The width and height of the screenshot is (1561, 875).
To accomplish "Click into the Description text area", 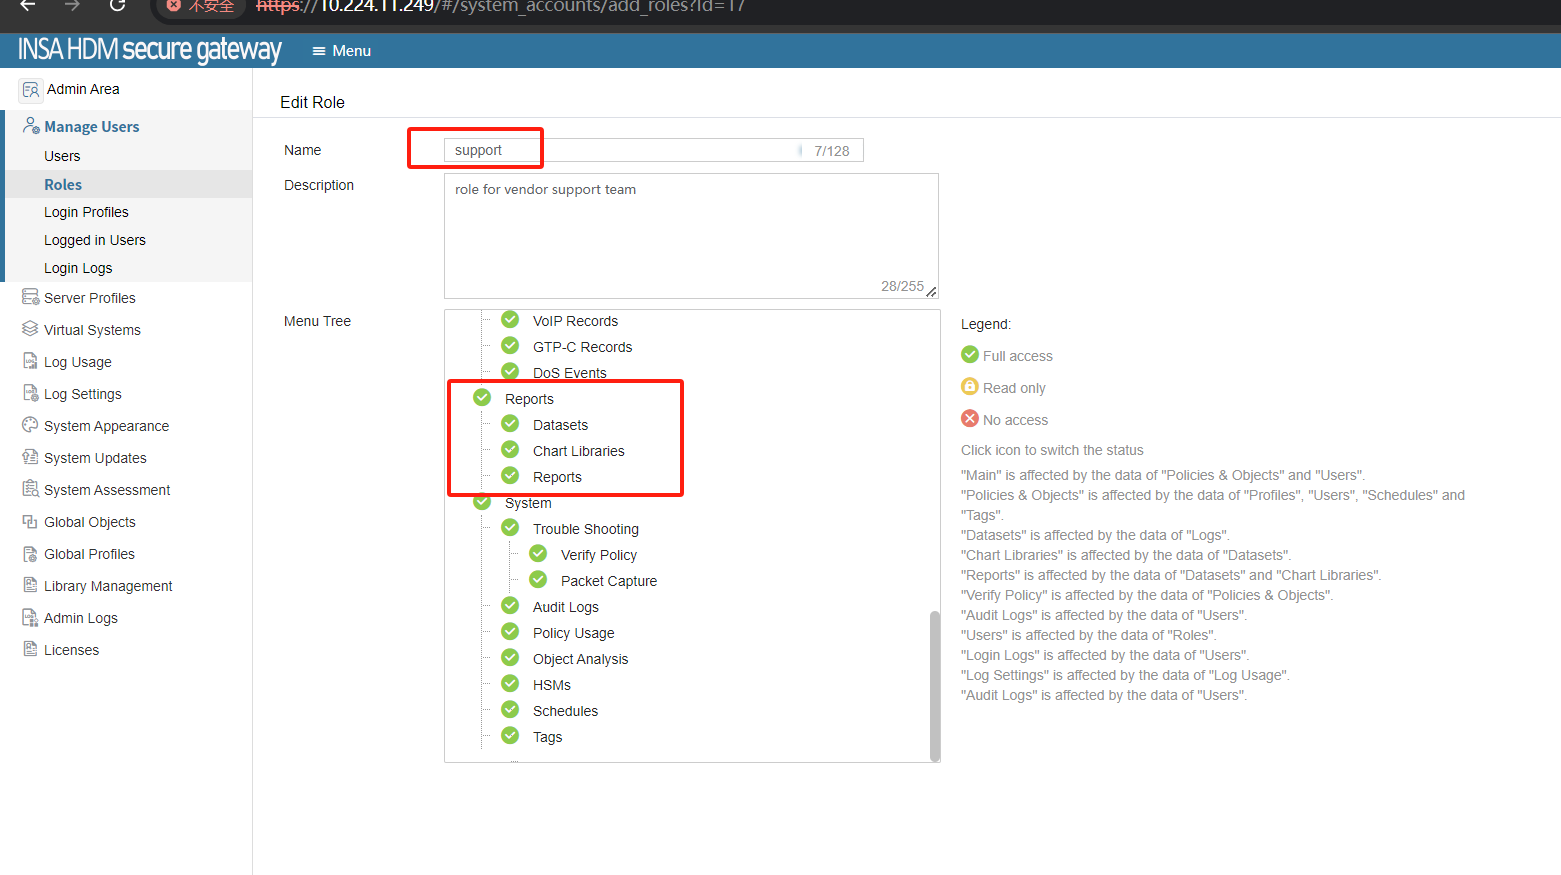I will (690, 235).
